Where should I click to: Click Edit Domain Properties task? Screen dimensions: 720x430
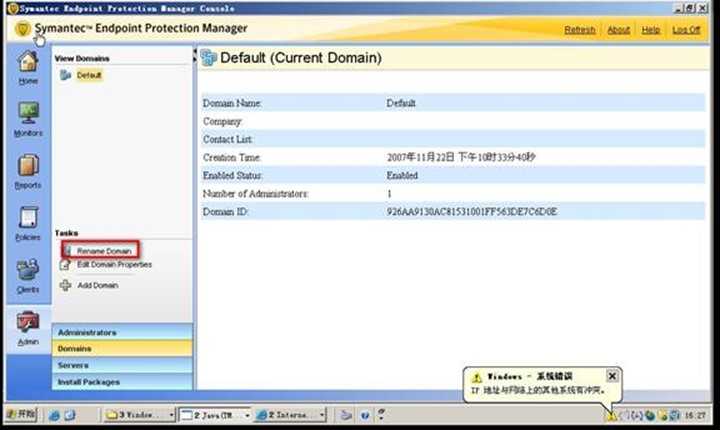114,265
